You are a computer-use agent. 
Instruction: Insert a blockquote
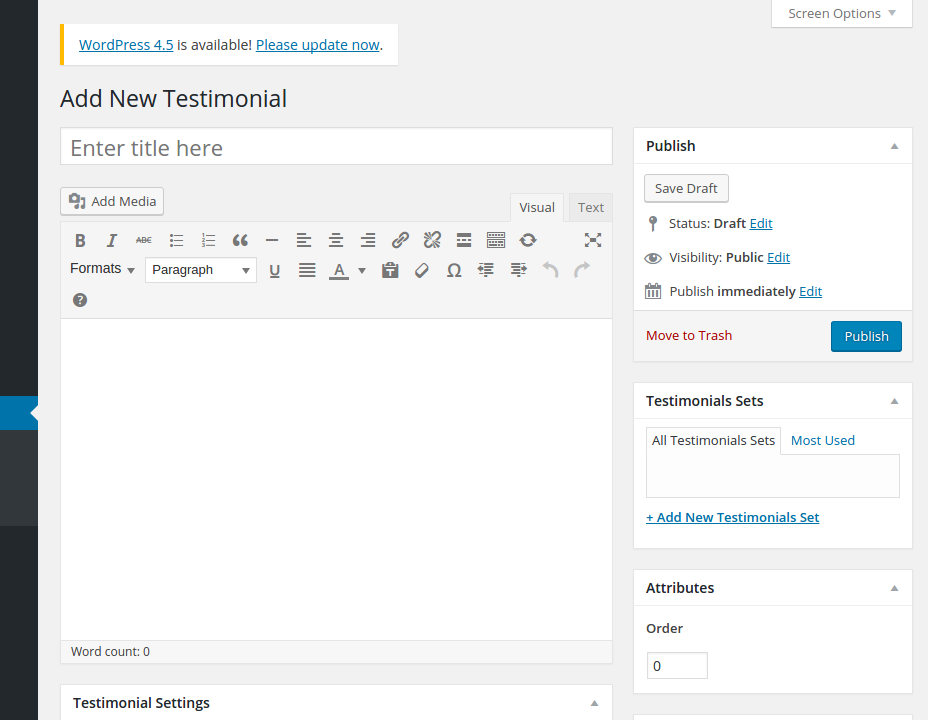[240, 240]
